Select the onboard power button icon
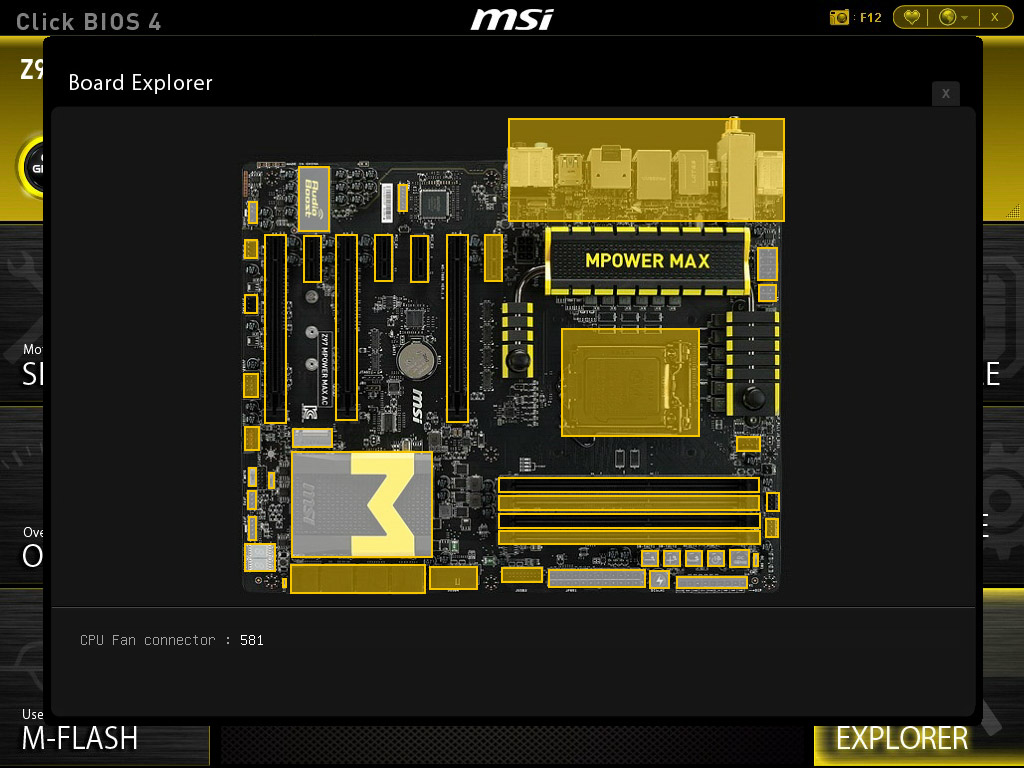This screenshot has height=768, width=1024. [x=716, y=558]
